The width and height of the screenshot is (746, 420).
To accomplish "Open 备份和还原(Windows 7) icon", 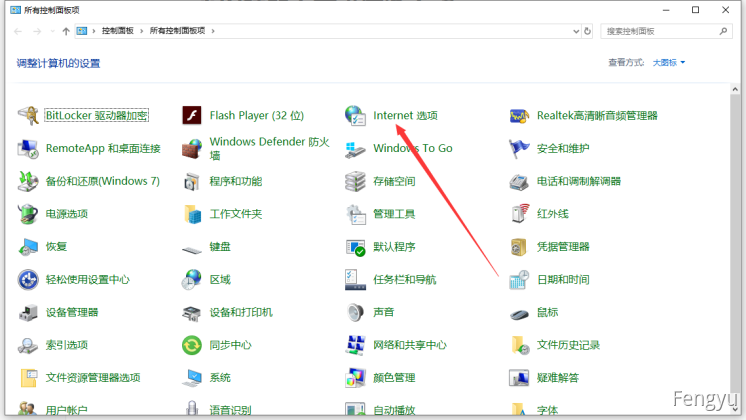I will (28, 181).
